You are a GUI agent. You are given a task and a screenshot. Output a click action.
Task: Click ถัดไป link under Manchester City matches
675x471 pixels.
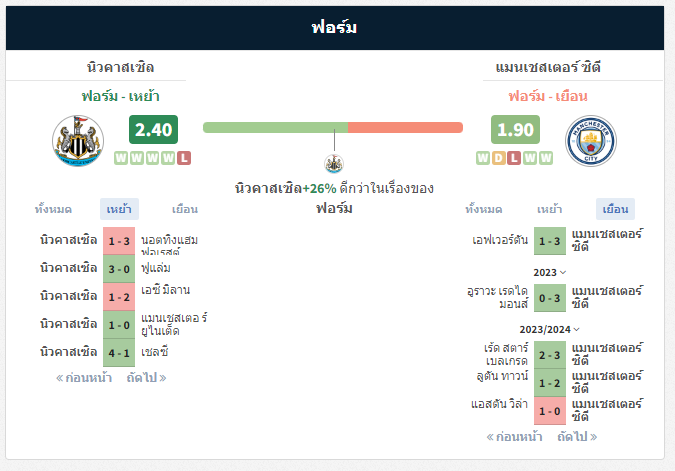[577, 437]
